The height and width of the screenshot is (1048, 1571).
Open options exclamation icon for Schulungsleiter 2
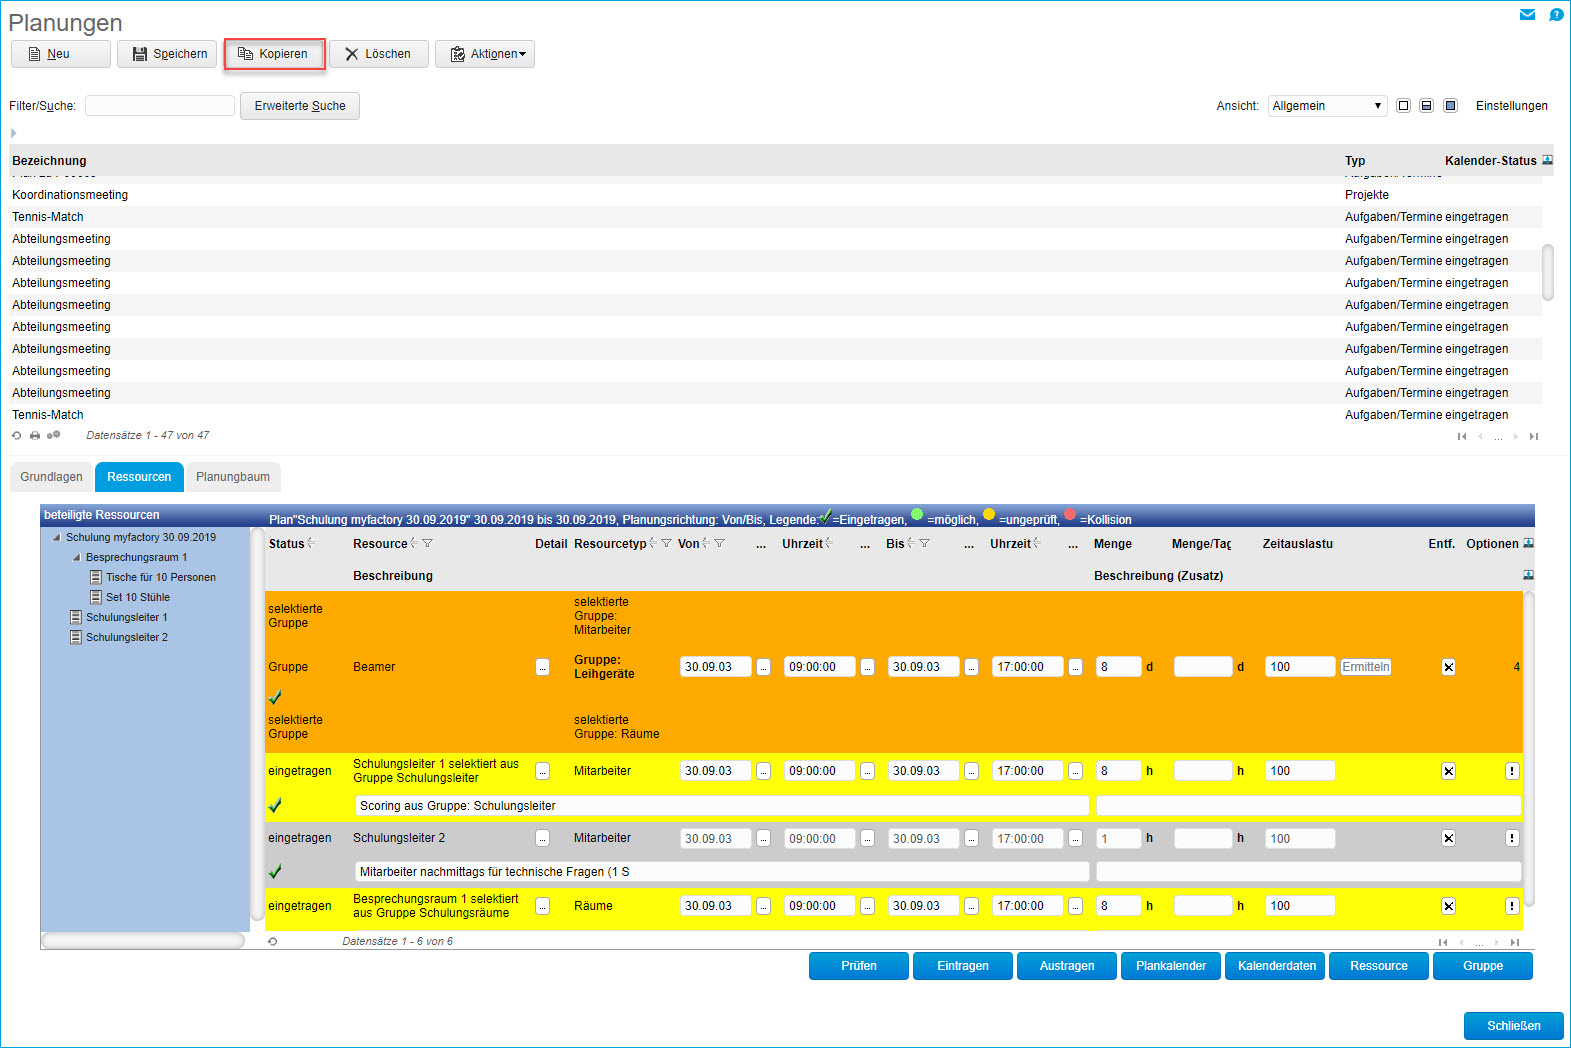1511,839
